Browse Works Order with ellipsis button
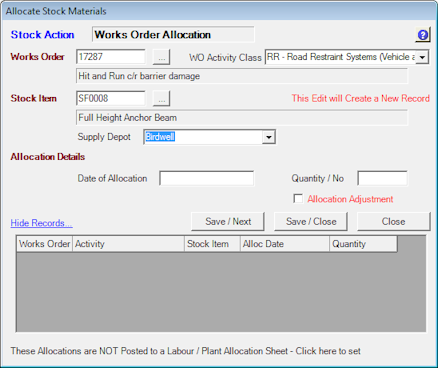 161,57
